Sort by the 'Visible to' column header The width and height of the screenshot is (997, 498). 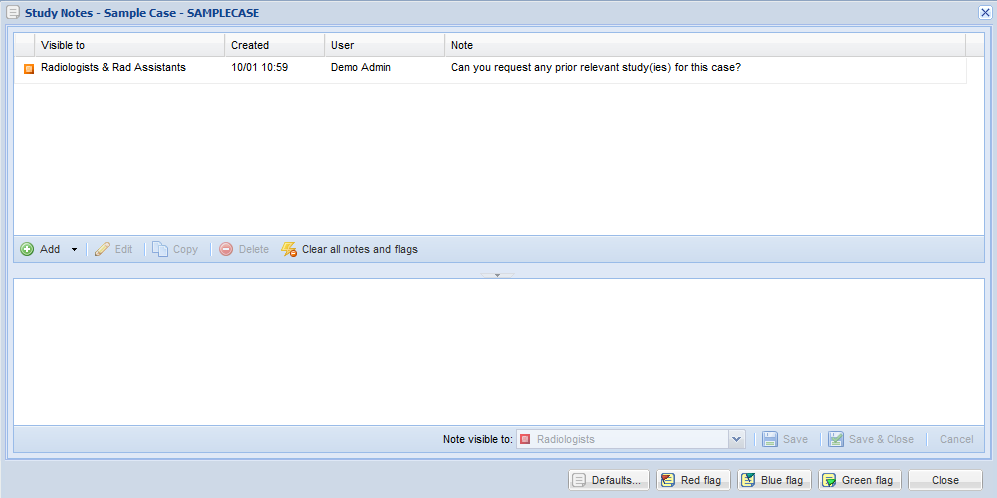tap(129, 45)
